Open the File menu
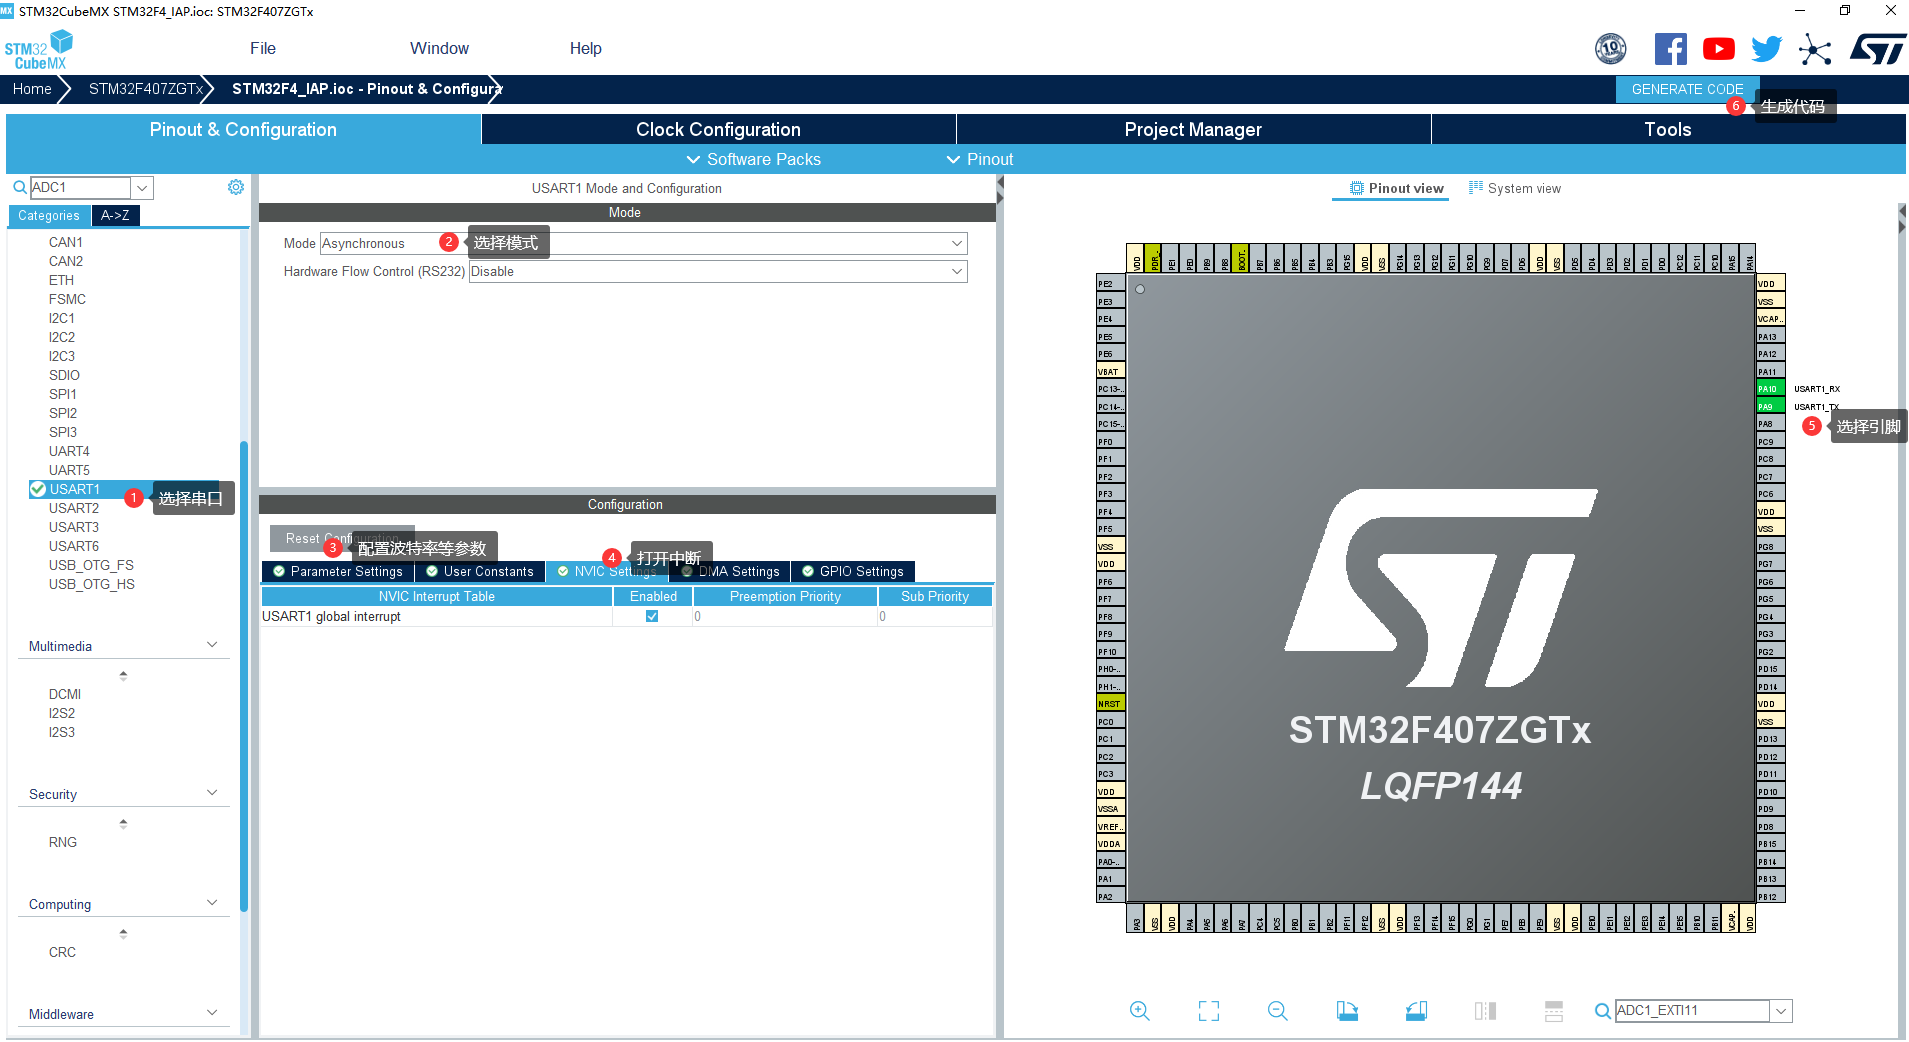Screen dimensions: 1909x1042 (263, 48)
